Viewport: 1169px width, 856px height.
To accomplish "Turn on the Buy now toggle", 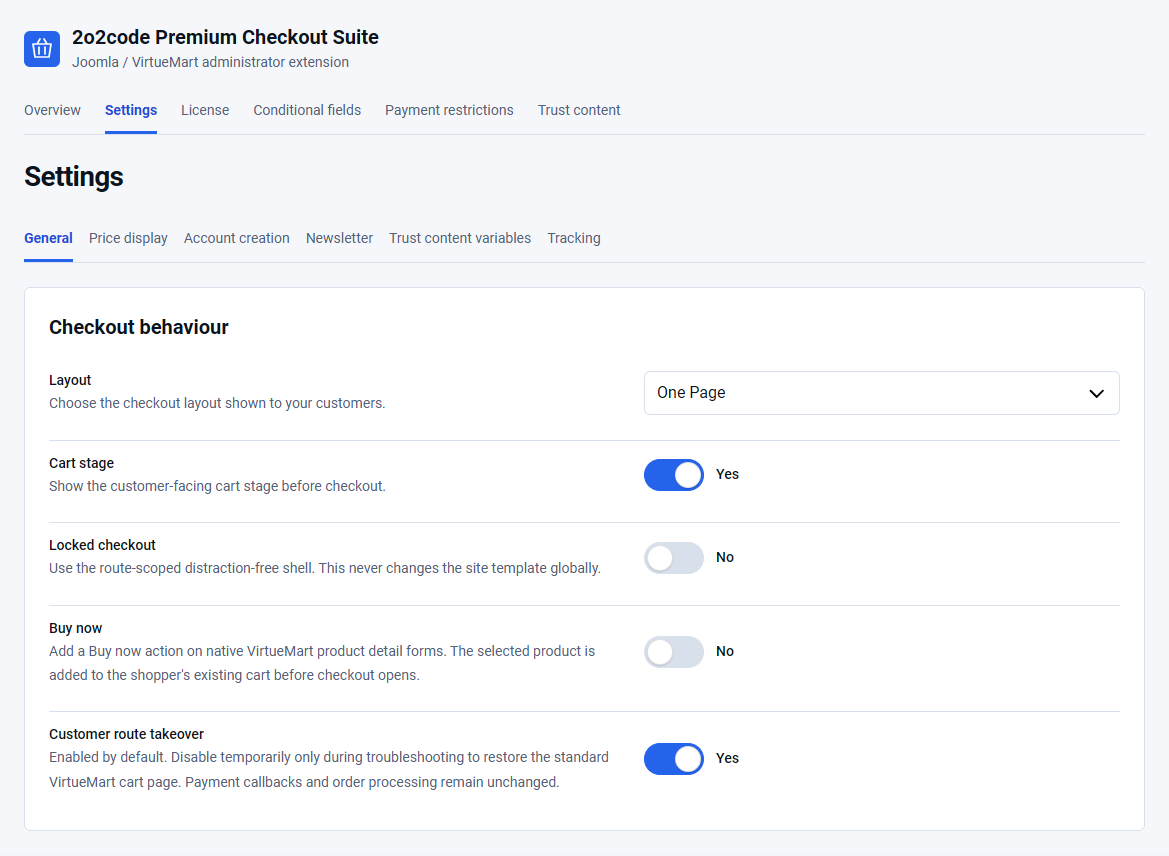I will (x=673, y=652).
